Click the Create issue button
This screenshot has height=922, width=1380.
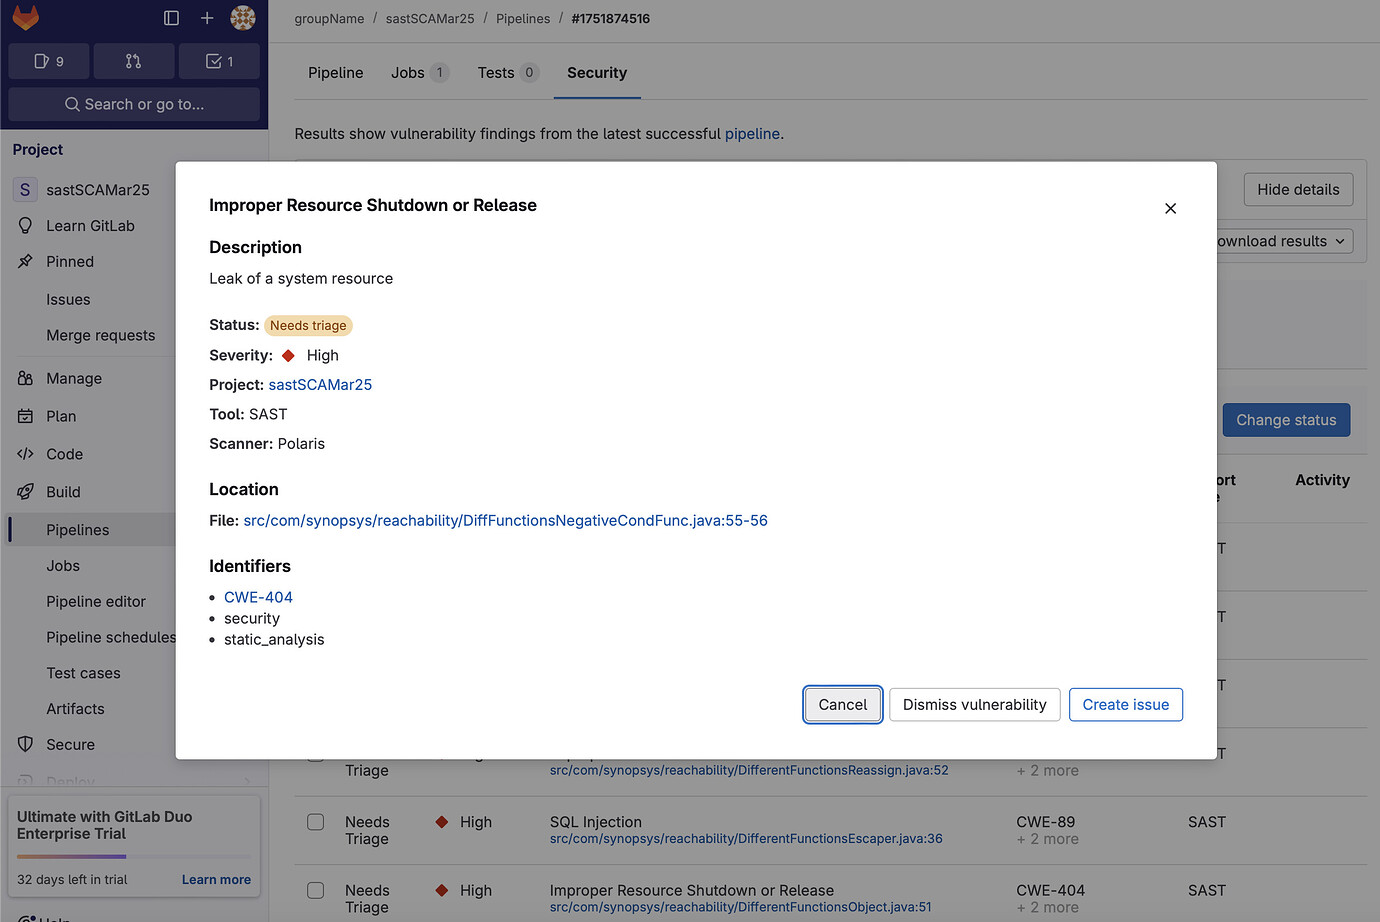point(1126,705)
